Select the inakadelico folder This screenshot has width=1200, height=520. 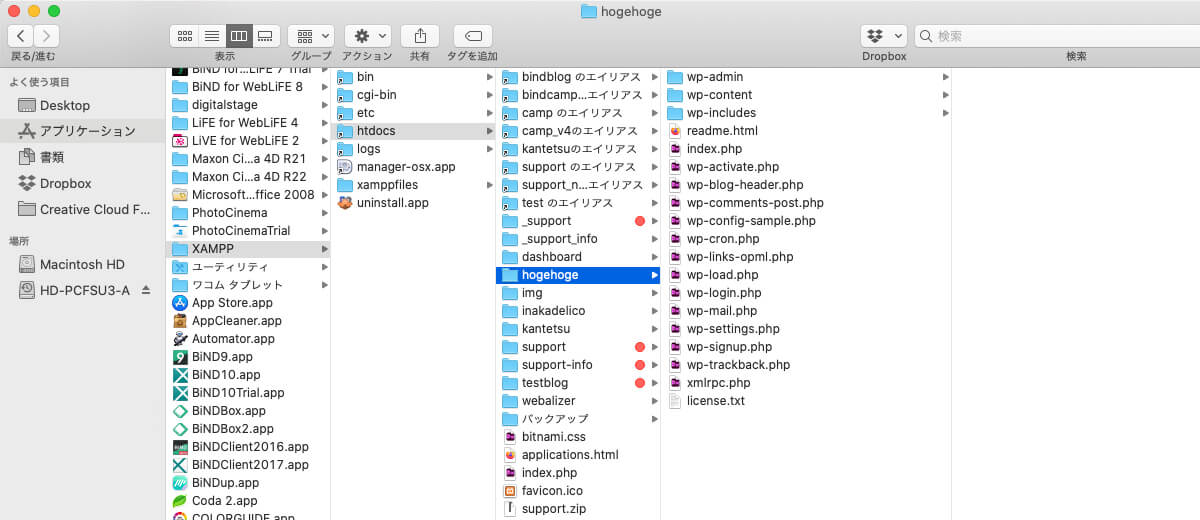578,311
